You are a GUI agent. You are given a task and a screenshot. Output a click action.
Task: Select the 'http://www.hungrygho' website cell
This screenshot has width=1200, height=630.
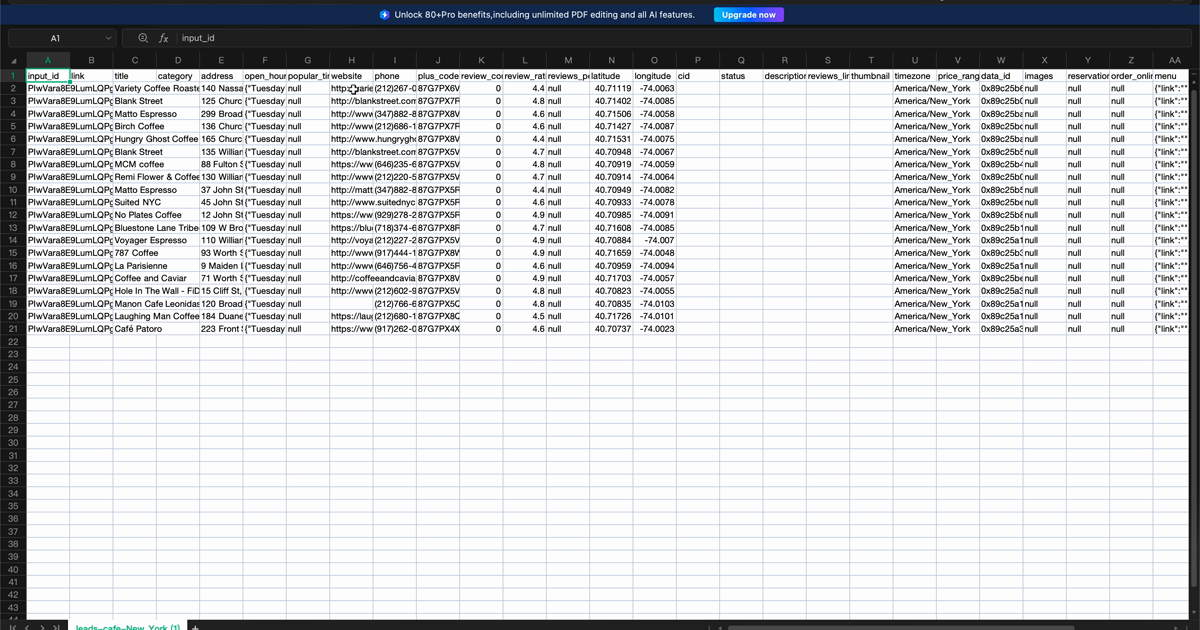pos(373,139)
